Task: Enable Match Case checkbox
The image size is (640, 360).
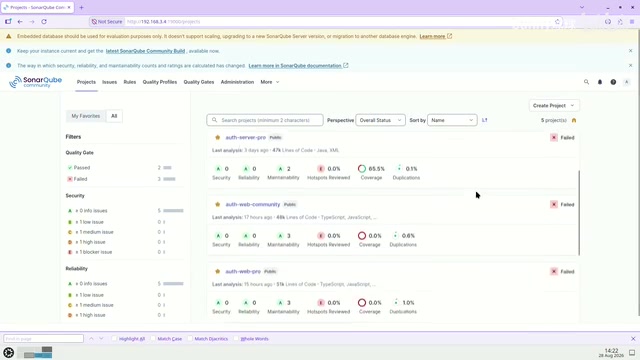Action: [153, 339]
